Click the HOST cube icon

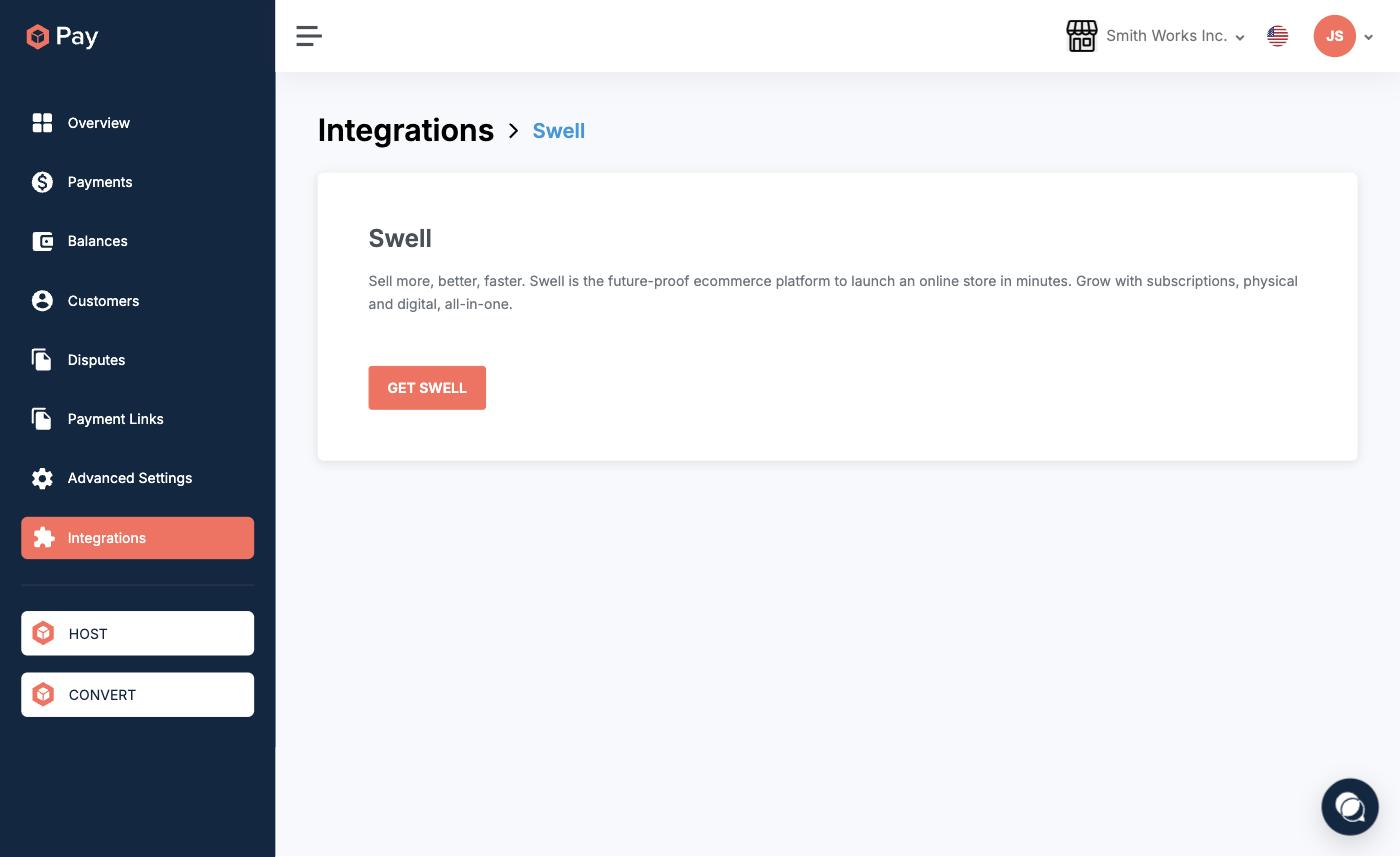pyautogui.click(x=43, y=633)
